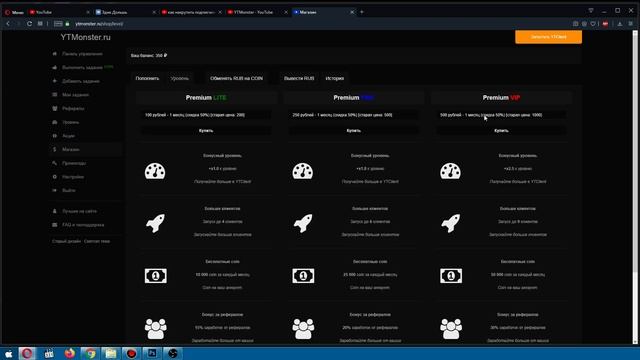Click the Старый дизайн link

tap(66, 241)
